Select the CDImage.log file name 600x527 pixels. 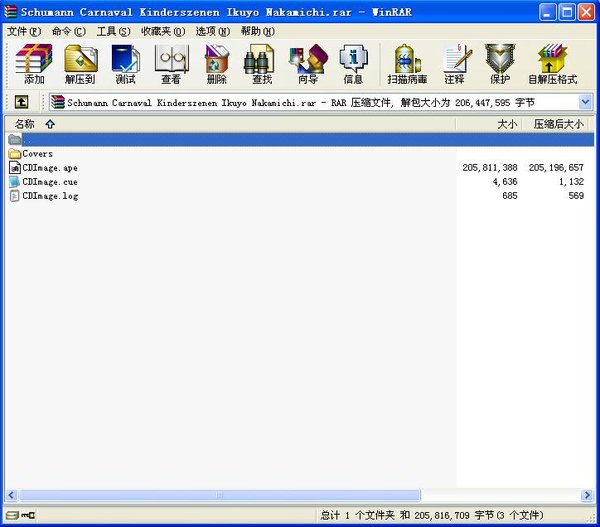50,196
